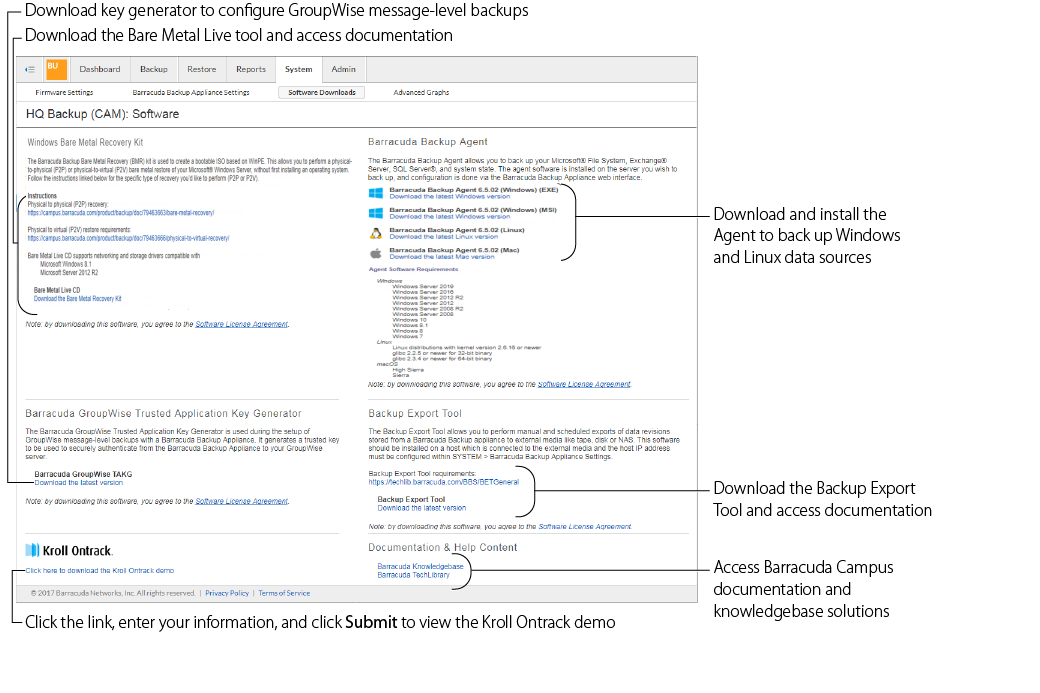The height and width of the screenshot is (693, 1040).
Task: Download latest GroupWise TAKG version
Action: [x=78, y=483]
